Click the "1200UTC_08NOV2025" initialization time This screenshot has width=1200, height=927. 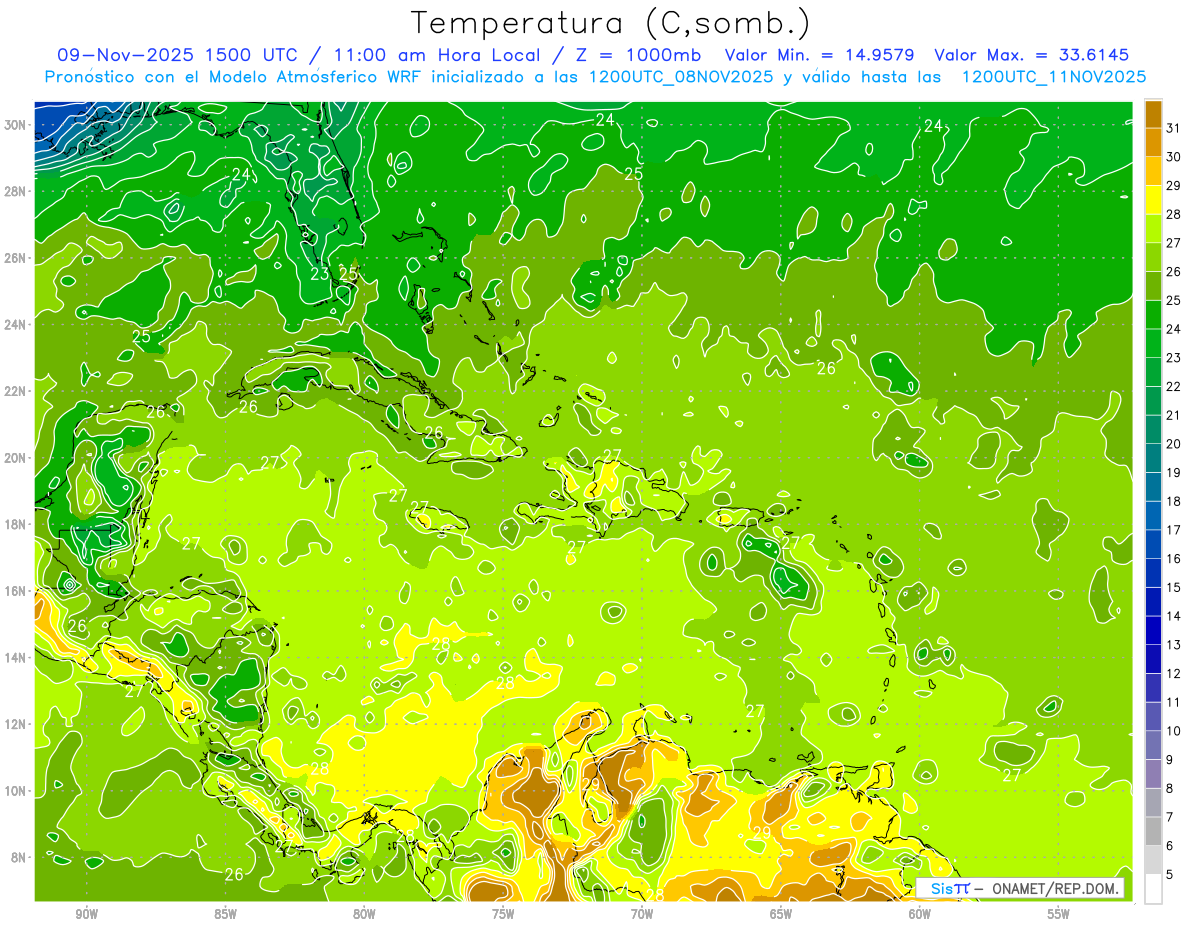(x=680, y=77)
